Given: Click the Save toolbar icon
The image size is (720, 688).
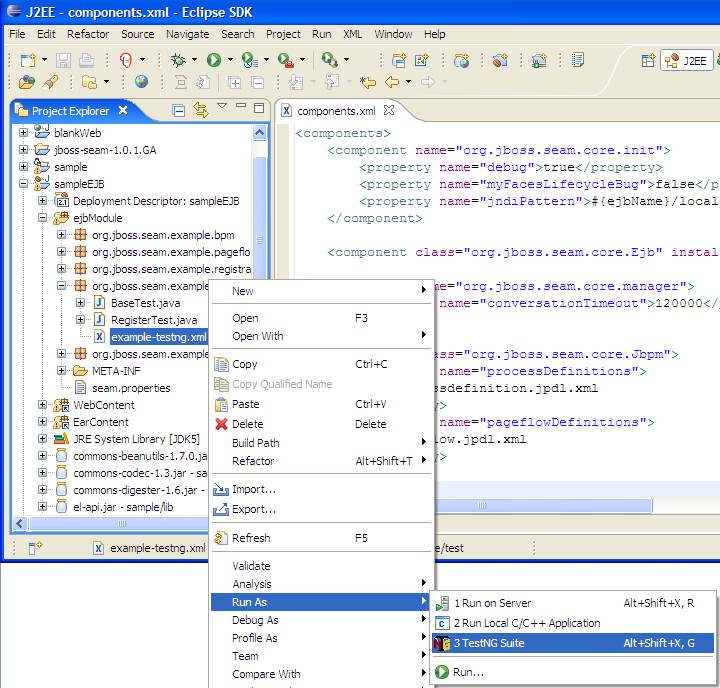Looking at the screenshot, I should pyautogui.click(x=63, y=60).
